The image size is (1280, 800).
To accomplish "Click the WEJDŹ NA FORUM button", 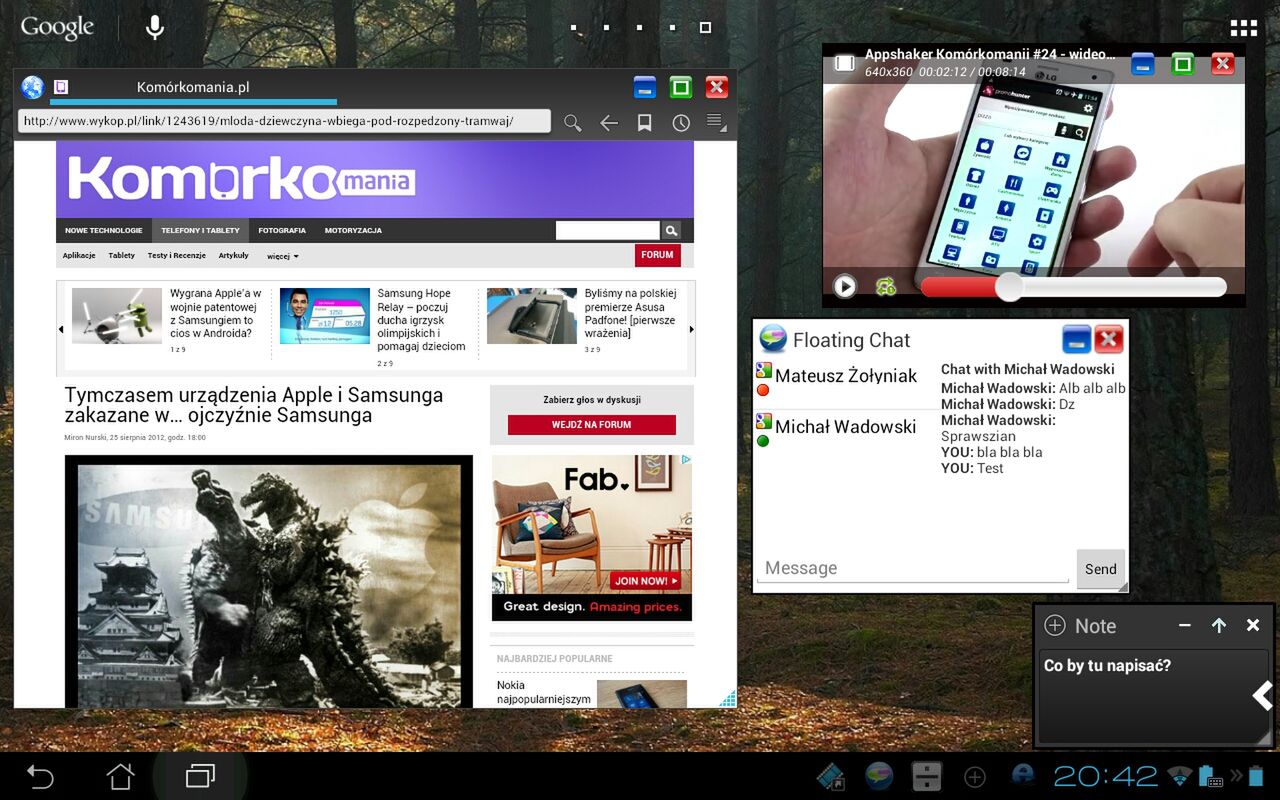I will [x=592, y=425].
